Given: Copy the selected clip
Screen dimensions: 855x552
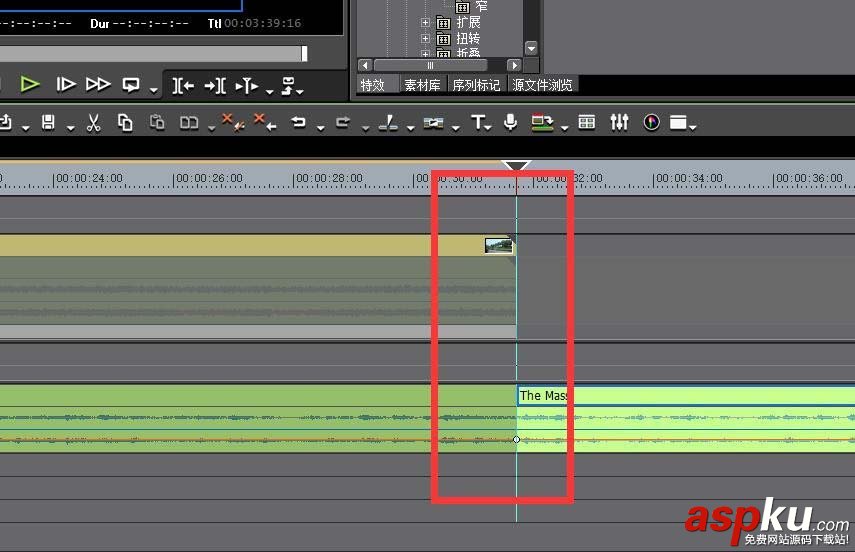Looking at the screenshot, I should (125, 123).
